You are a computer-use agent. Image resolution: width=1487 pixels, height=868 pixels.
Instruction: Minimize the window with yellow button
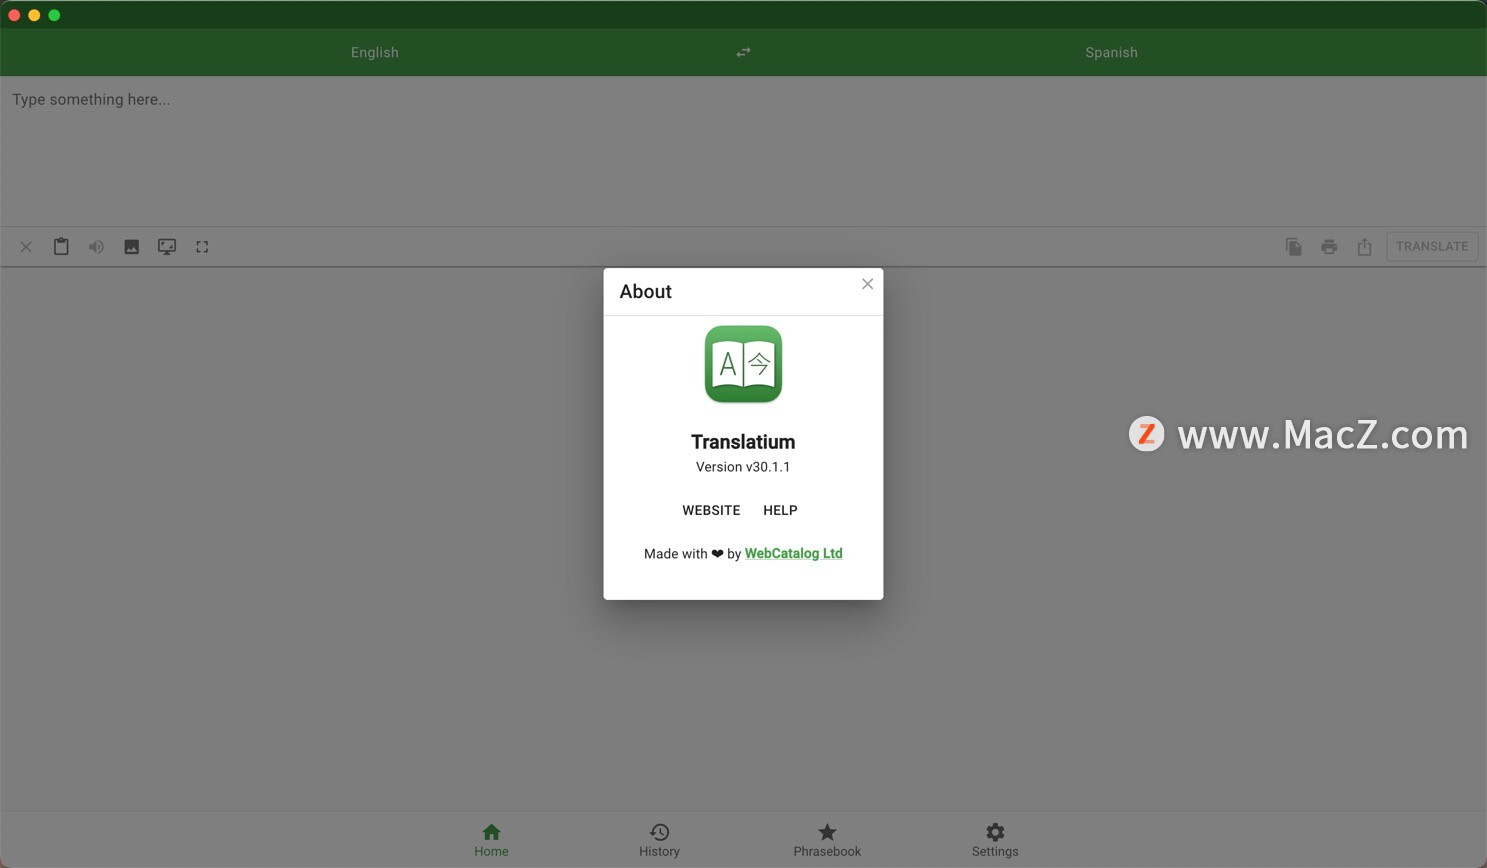click(x=34, y=15)
